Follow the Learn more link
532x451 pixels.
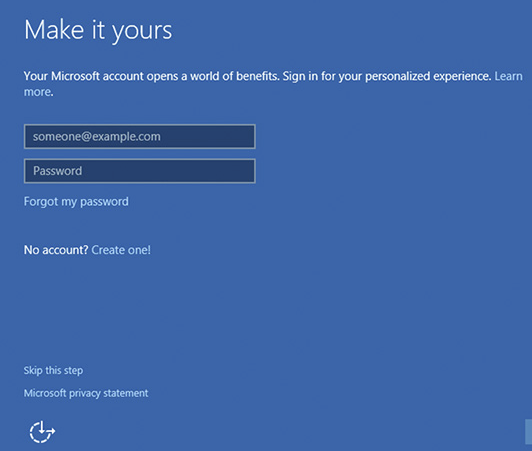[x=508, y=76]
